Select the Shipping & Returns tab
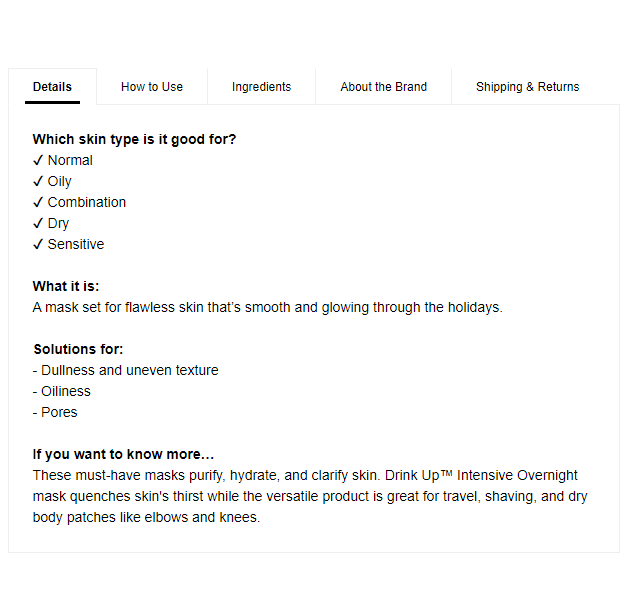 coord(527,87)
